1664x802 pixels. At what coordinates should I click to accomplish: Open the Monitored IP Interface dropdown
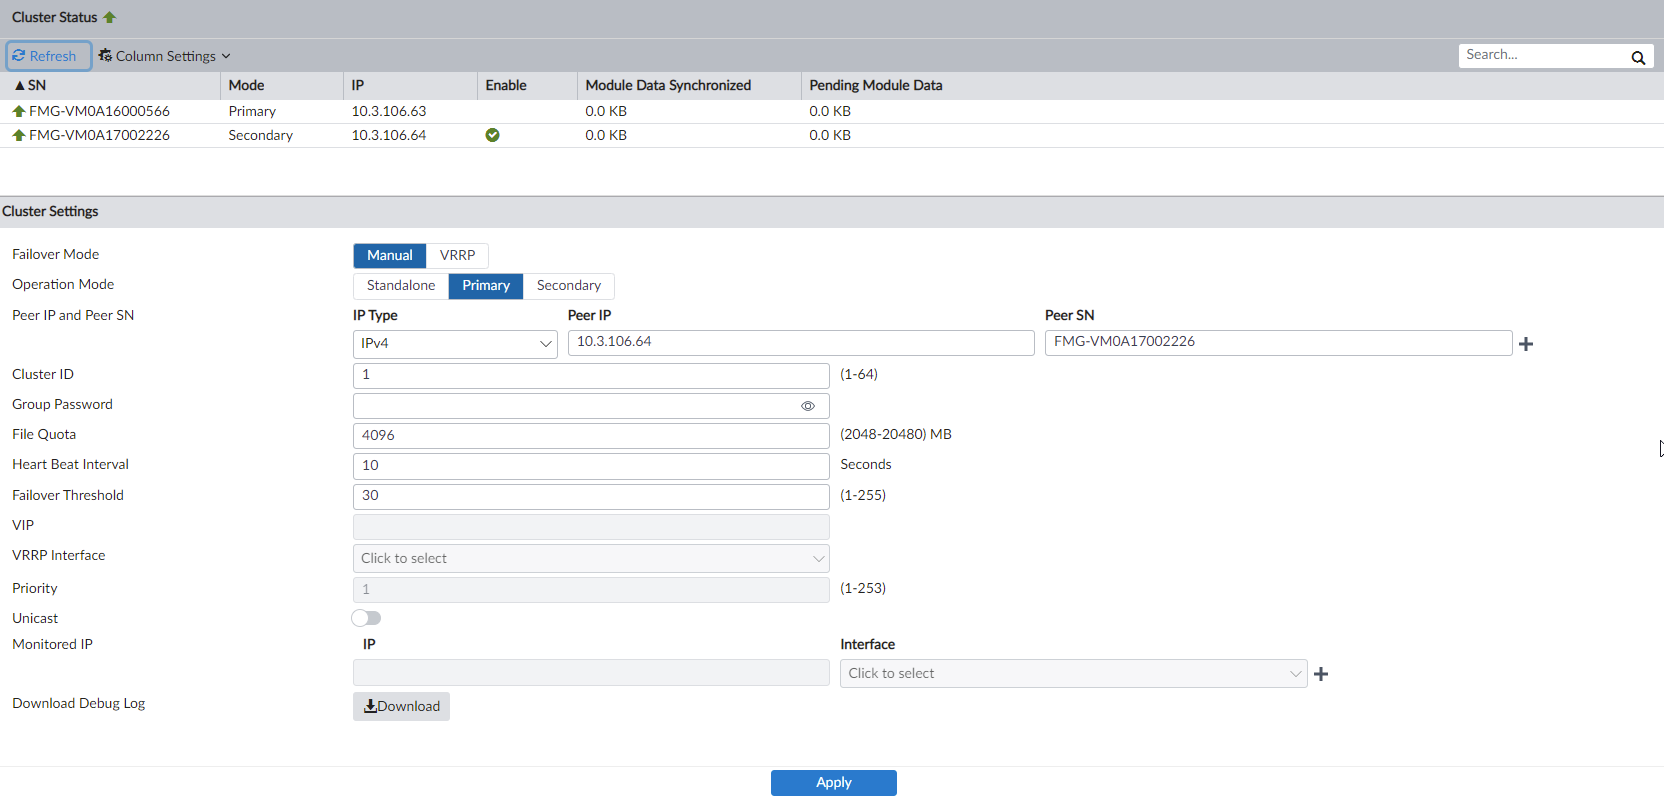[x=1073, y=673]
